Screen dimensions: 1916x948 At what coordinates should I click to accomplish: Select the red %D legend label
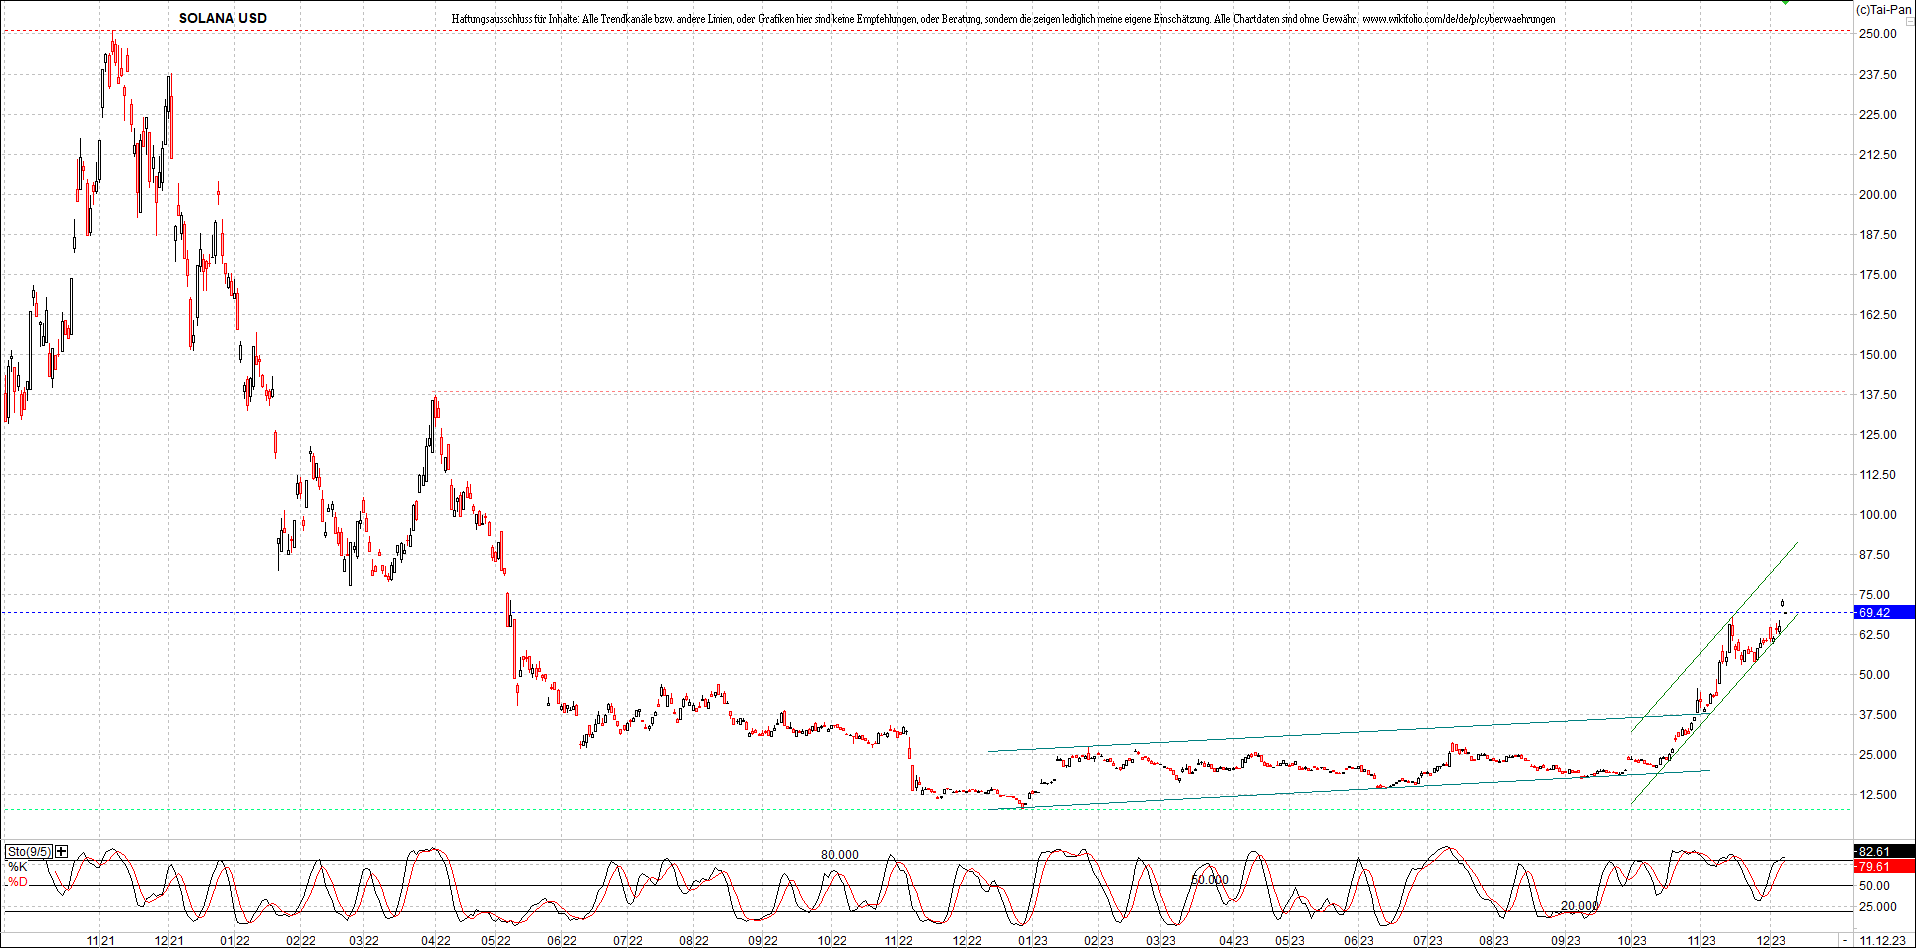tap(18, 882)
